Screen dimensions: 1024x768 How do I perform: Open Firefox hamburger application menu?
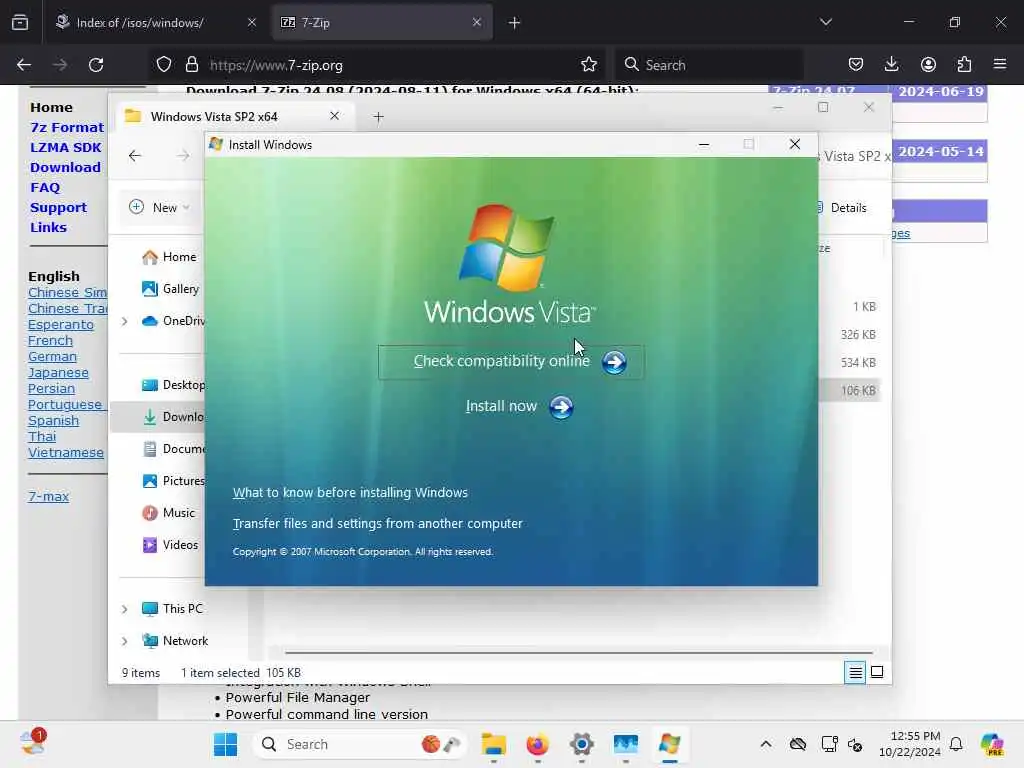click(1000, 65)
